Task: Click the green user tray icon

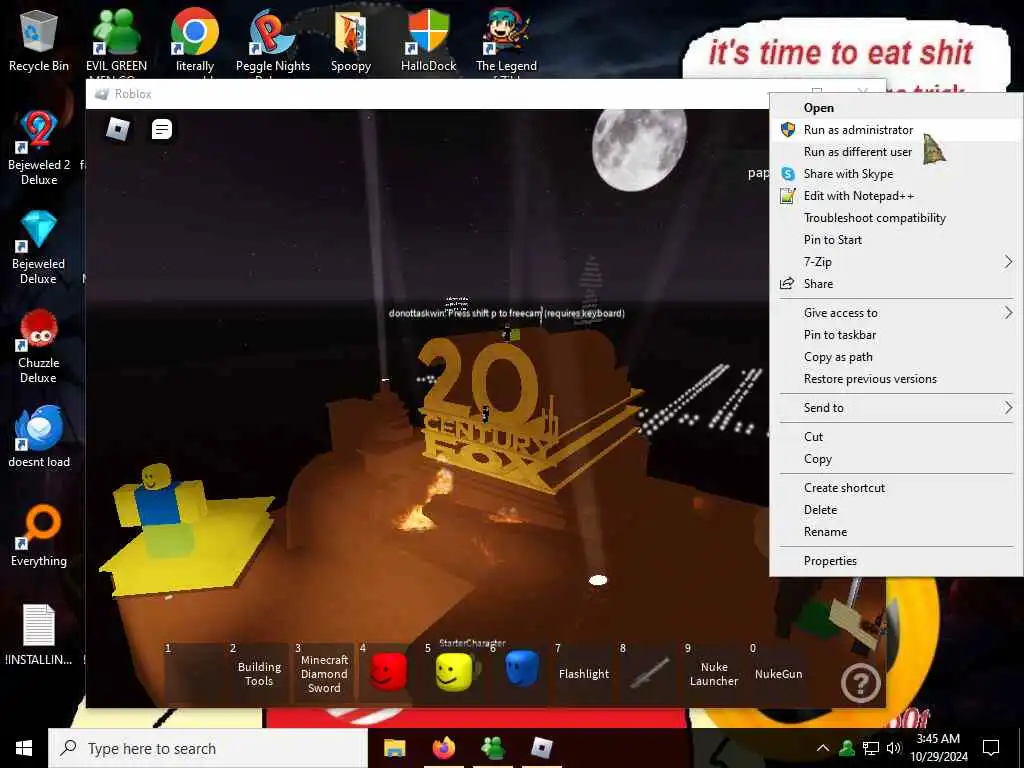Action: point(847,748)
